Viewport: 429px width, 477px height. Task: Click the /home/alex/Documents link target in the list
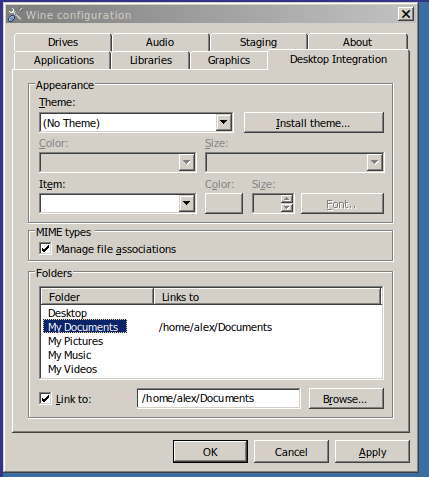(215, 327)
